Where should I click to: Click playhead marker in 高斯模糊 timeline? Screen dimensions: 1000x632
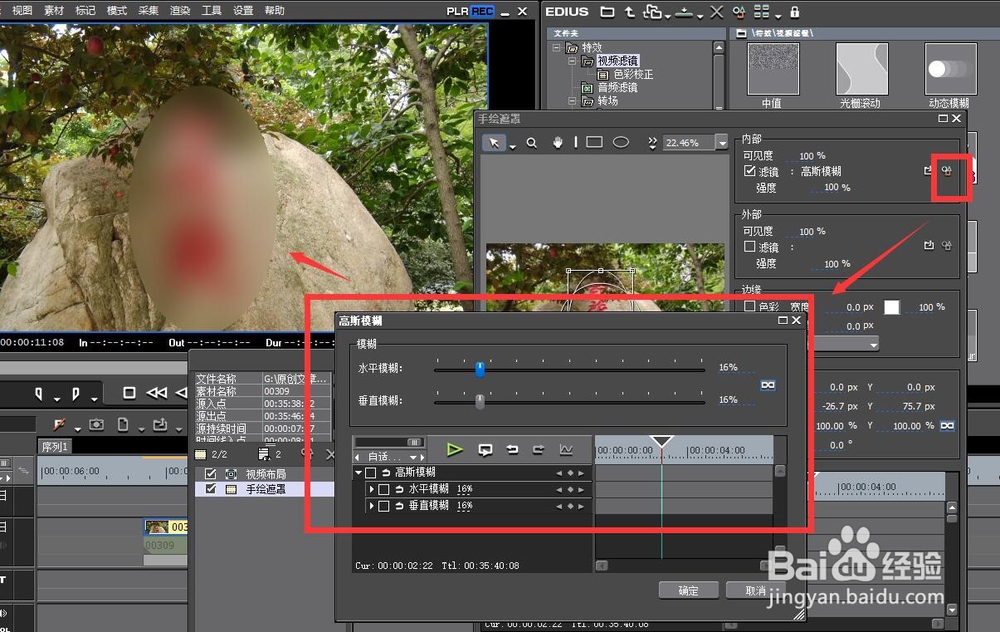[661, 441]
